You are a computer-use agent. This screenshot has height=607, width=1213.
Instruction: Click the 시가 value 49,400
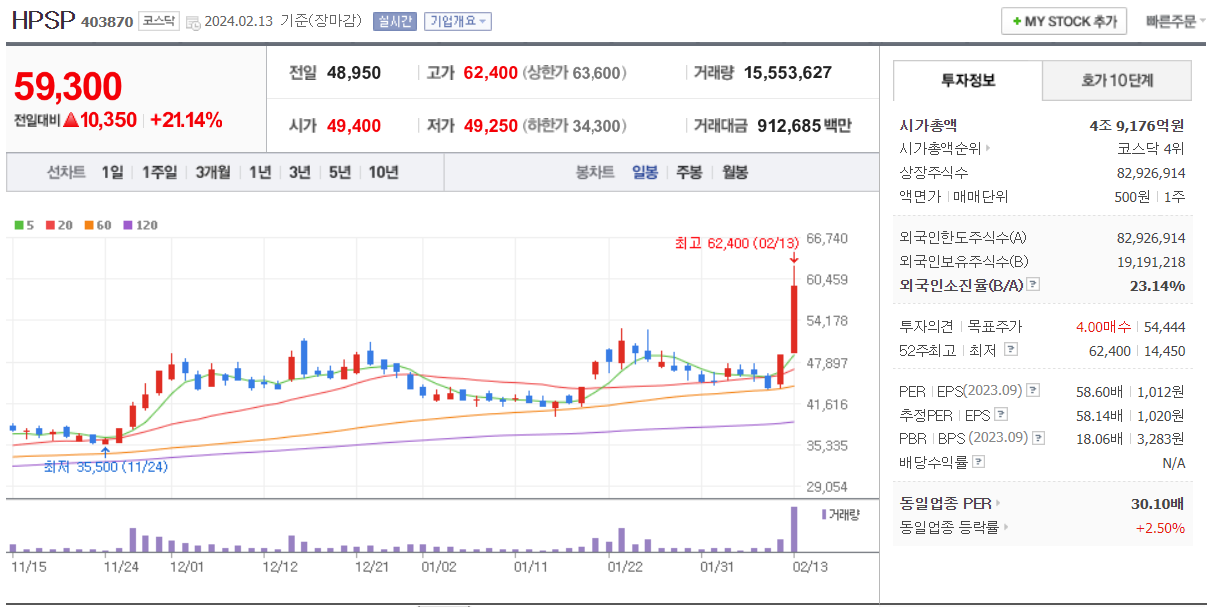(354, 126)
